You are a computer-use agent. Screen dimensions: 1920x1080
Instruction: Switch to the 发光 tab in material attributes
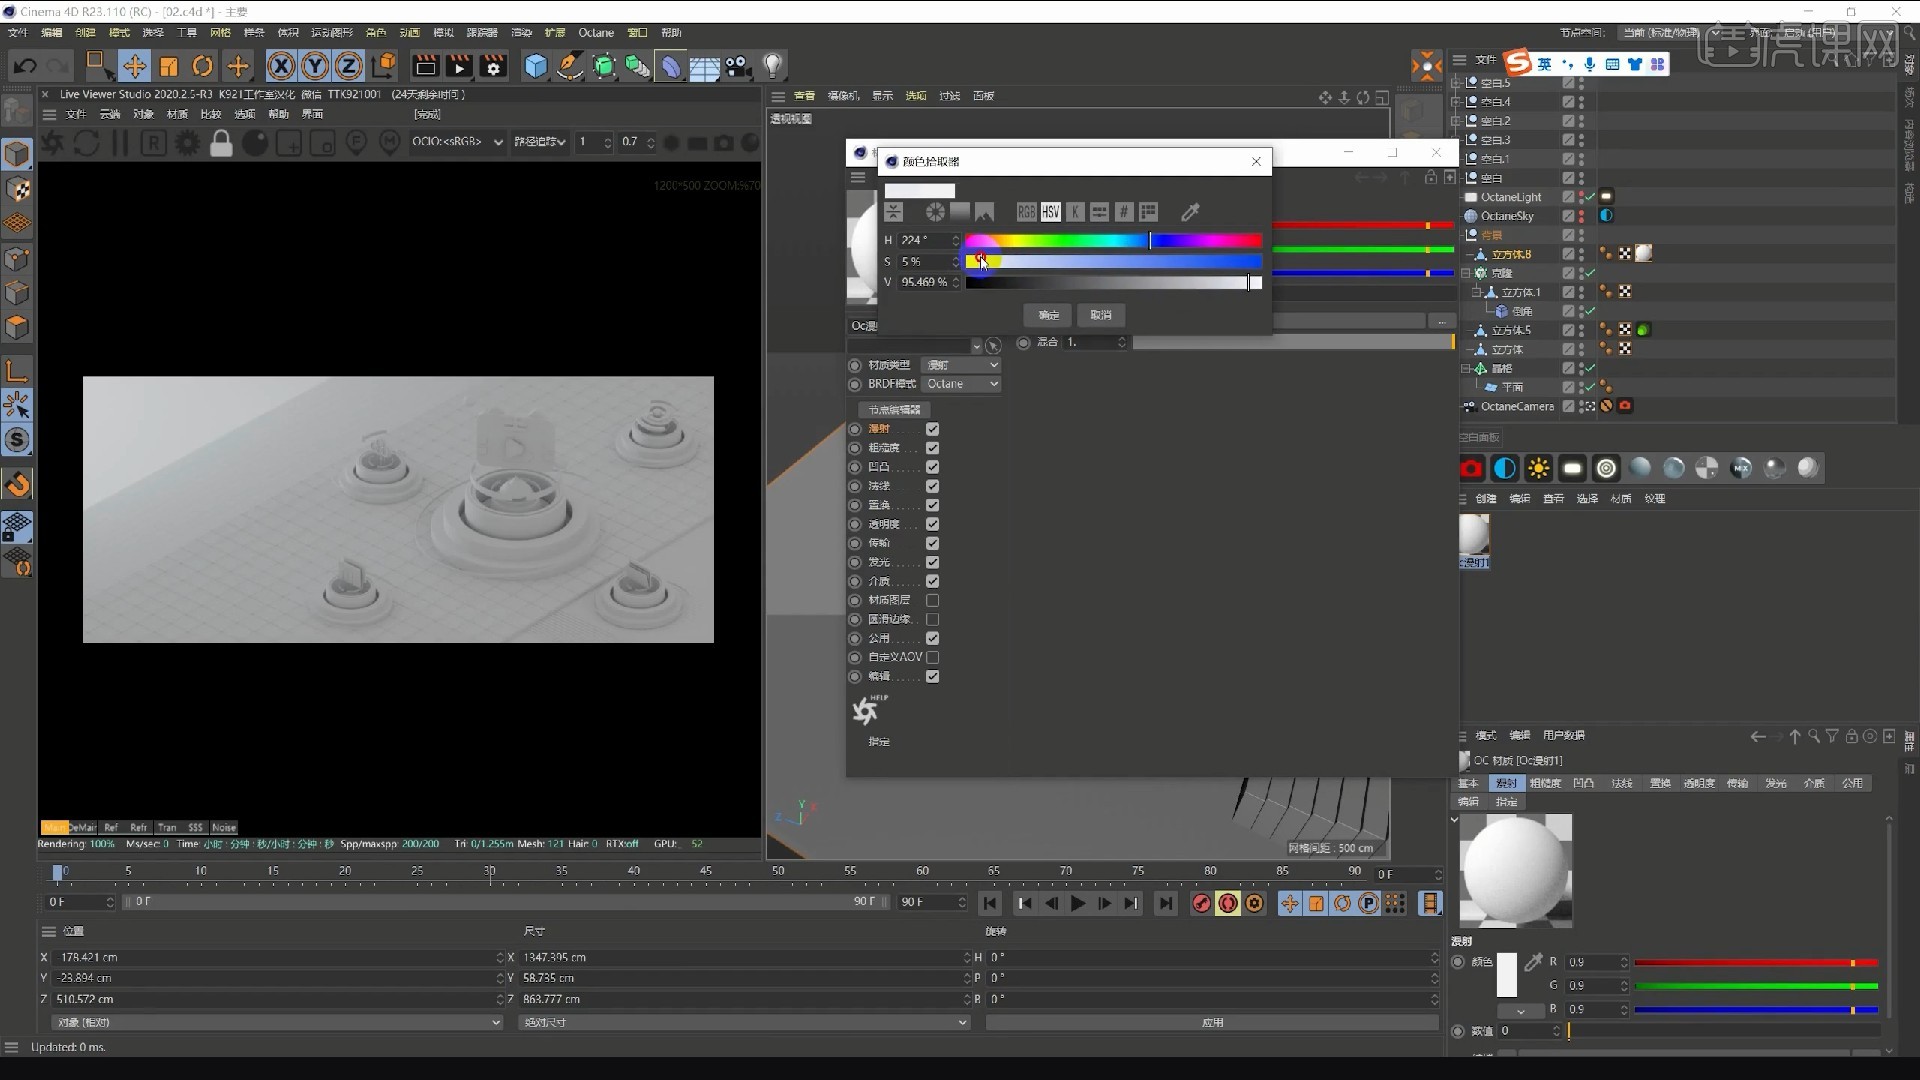(1777, 783)
